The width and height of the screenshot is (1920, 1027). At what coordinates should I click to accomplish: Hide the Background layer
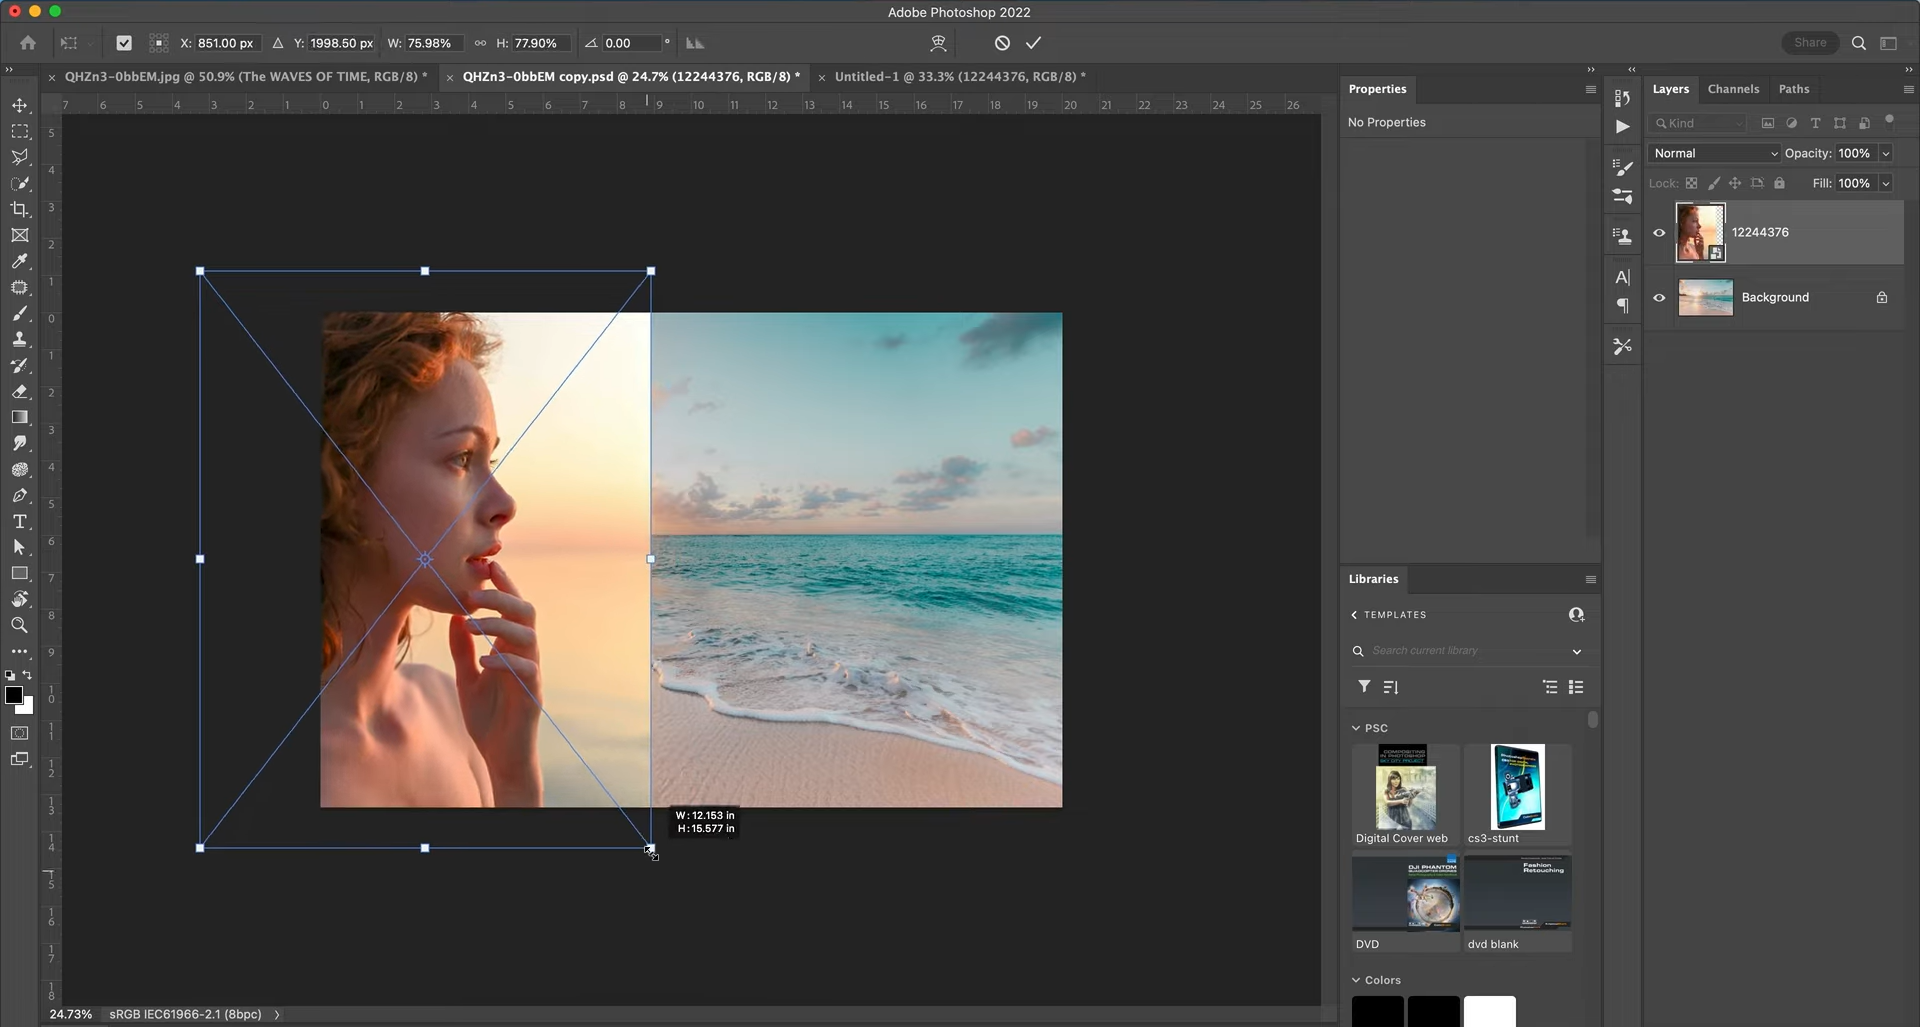pos(1659,297)
